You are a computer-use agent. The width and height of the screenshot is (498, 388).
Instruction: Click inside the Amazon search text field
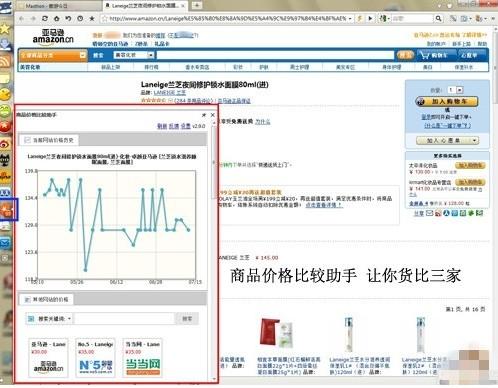(x=275, y=55)
